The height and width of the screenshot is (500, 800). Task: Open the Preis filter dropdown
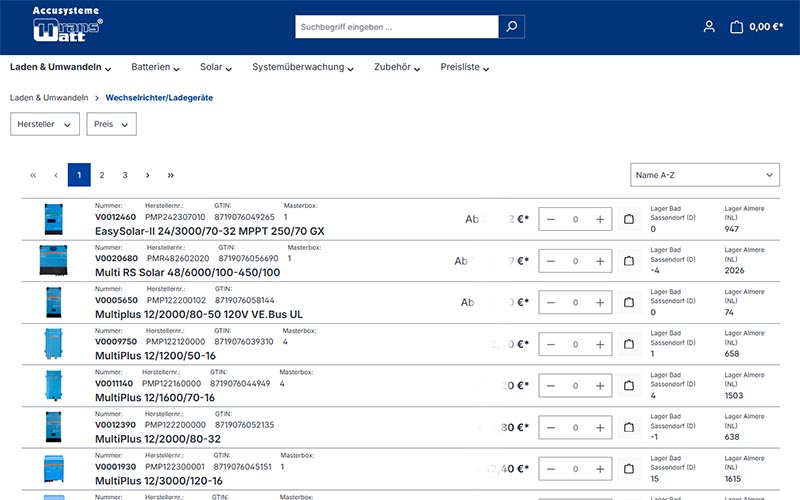[111, 124]
